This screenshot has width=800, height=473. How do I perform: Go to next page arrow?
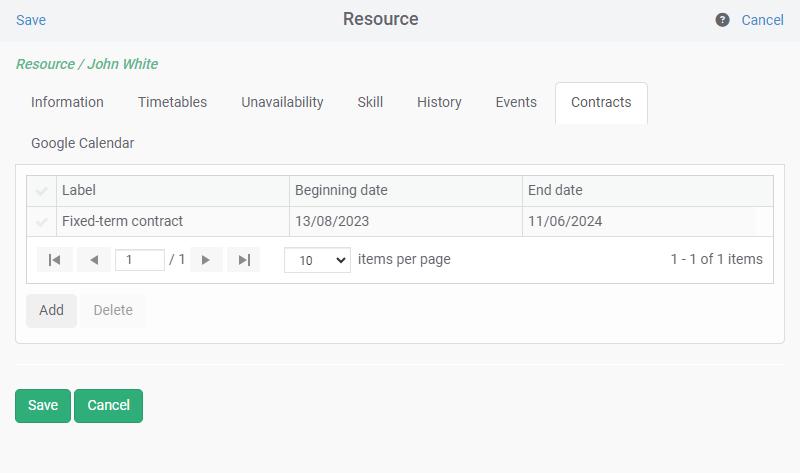(206, 260)
